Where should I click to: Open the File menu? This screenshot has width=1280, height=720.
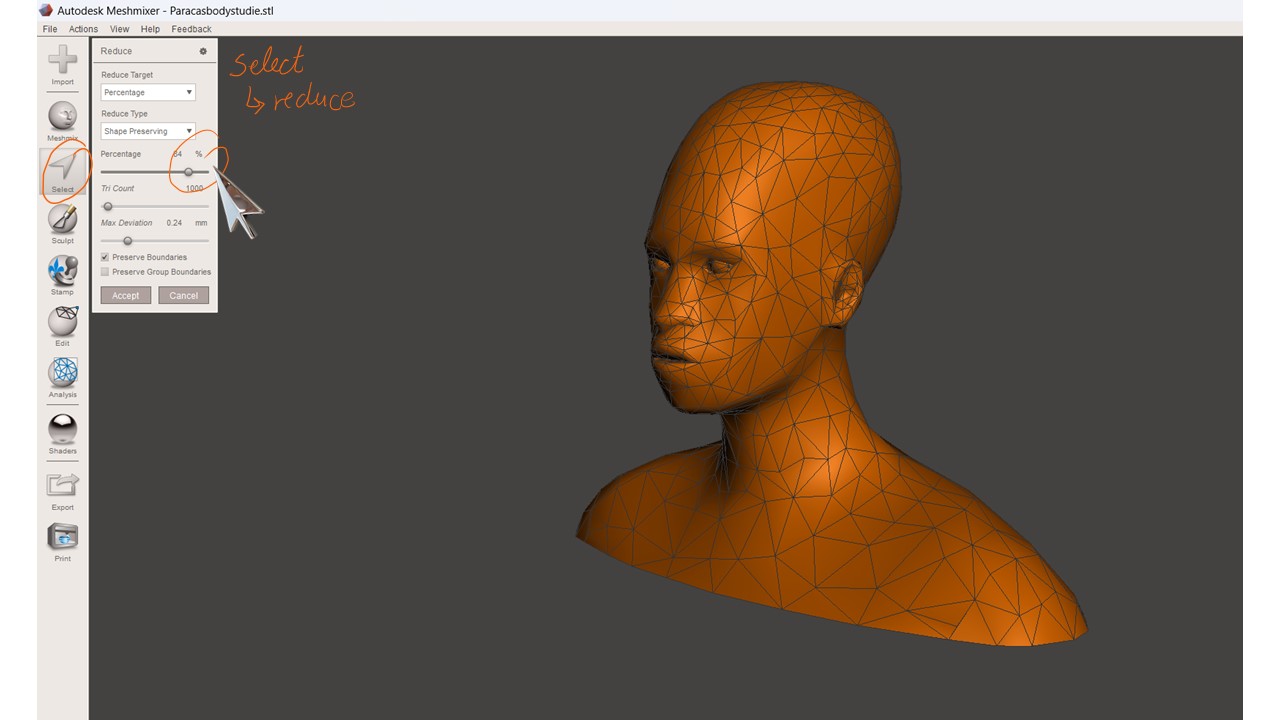click(50, 29)
